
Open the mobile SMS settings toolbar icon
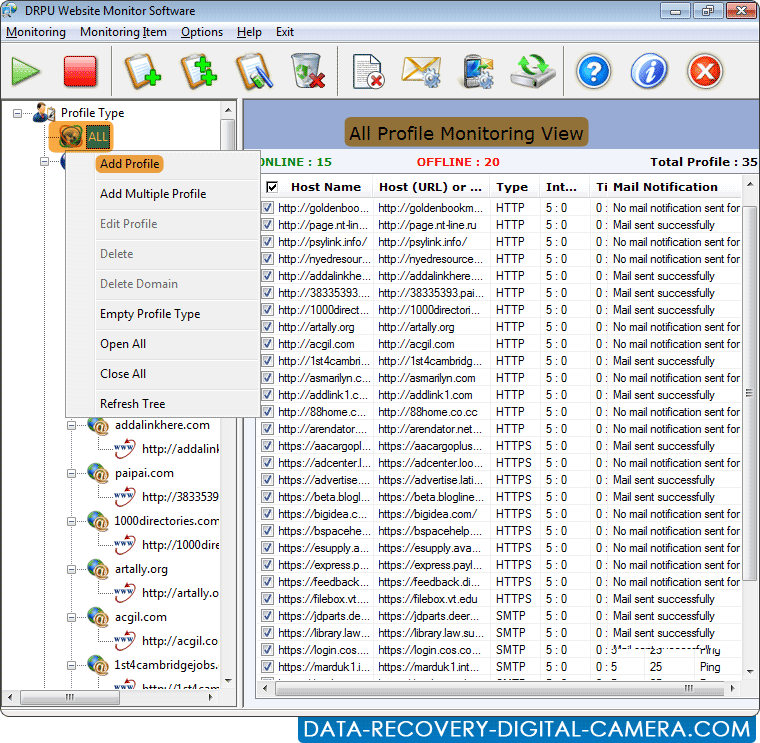pyautogui.click(x=477, y=71)
